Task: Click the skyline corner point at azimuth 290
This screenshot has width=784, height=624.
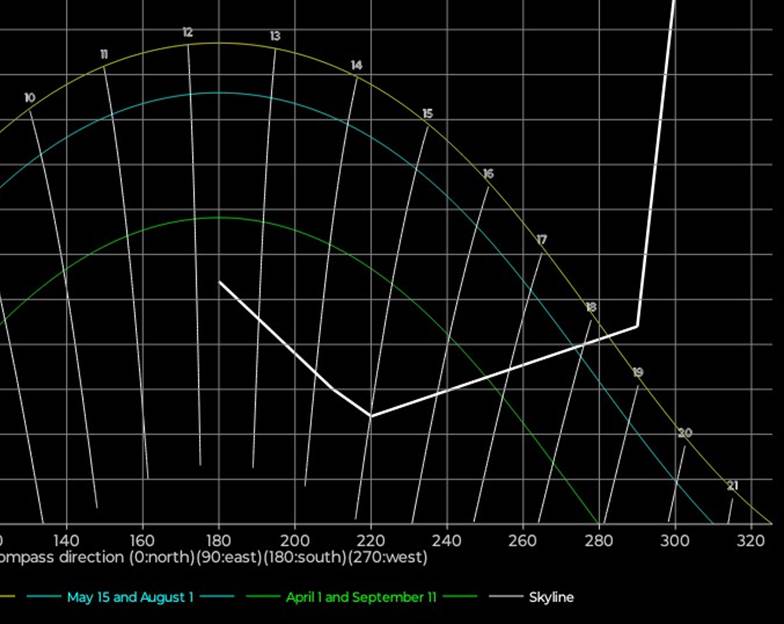Action: pos(637,326)
